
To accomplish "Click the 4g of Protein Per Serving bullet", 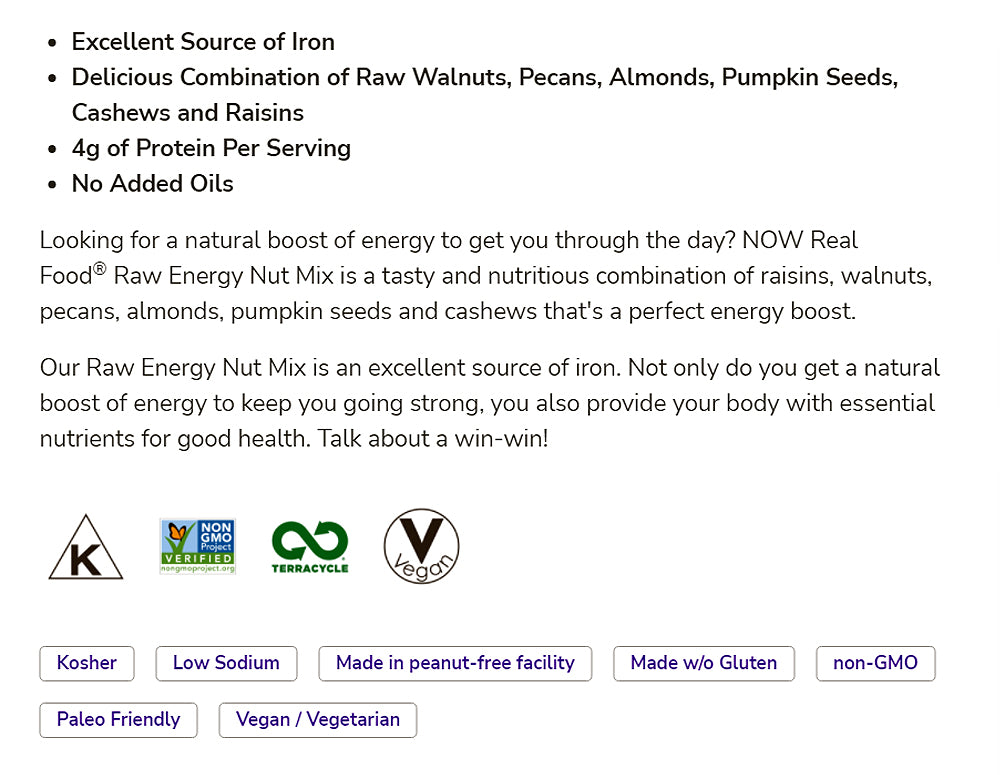I will 211,148.
